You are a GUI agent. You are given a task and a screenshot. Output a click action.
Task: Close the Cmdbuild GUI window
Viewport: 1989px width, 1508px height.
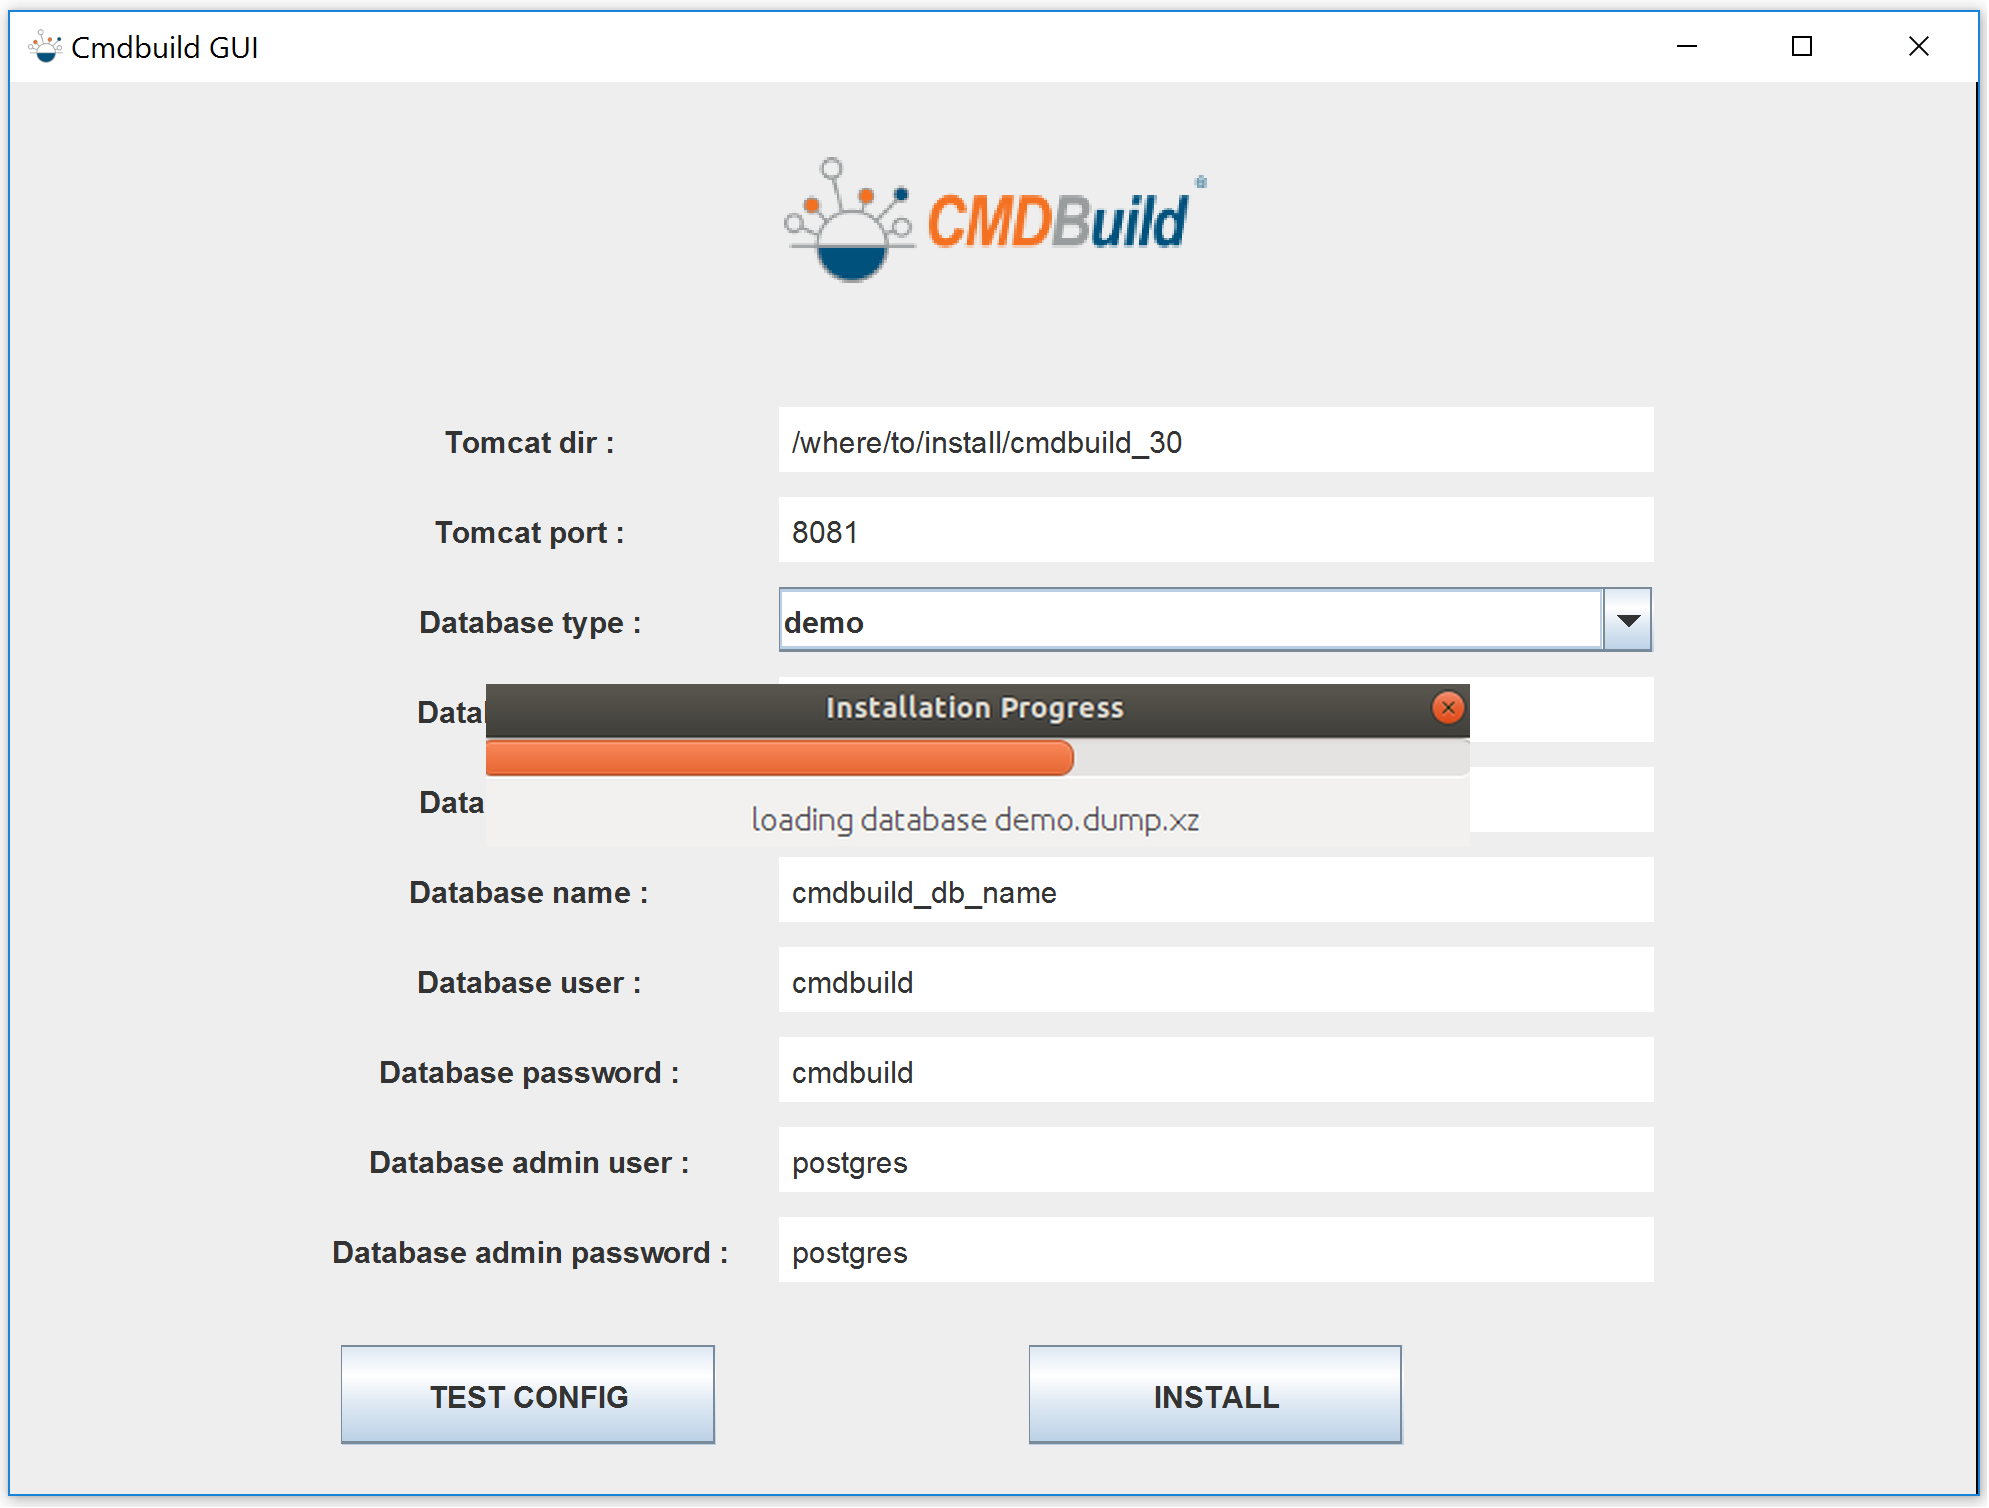click(x=1918, y=46)
